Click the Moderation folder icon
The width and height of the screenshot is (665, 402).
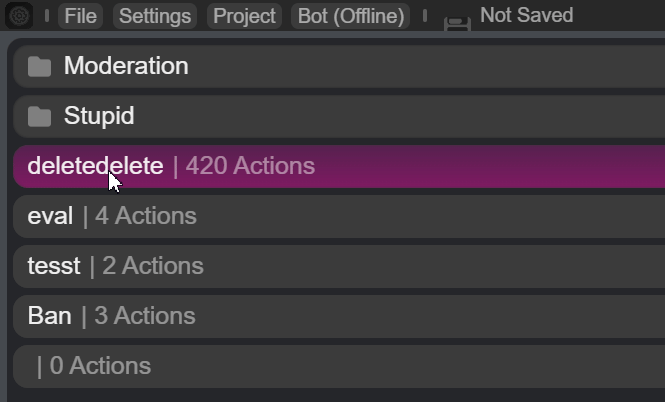pos(39,67)
